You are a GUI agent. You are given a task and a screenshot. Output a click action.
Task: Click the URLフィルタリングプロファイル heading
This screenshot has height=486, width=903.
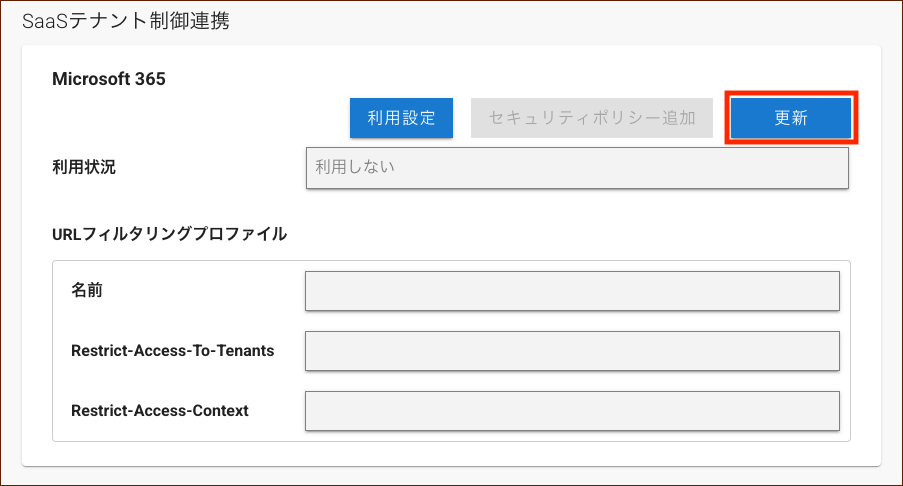click(x=169, y=234)
